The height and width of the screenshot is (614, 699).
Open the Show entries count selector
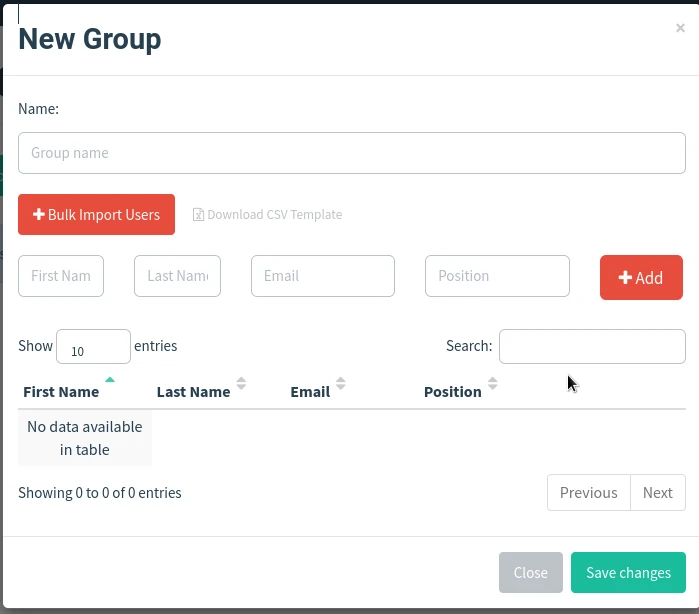pos(93,347)
